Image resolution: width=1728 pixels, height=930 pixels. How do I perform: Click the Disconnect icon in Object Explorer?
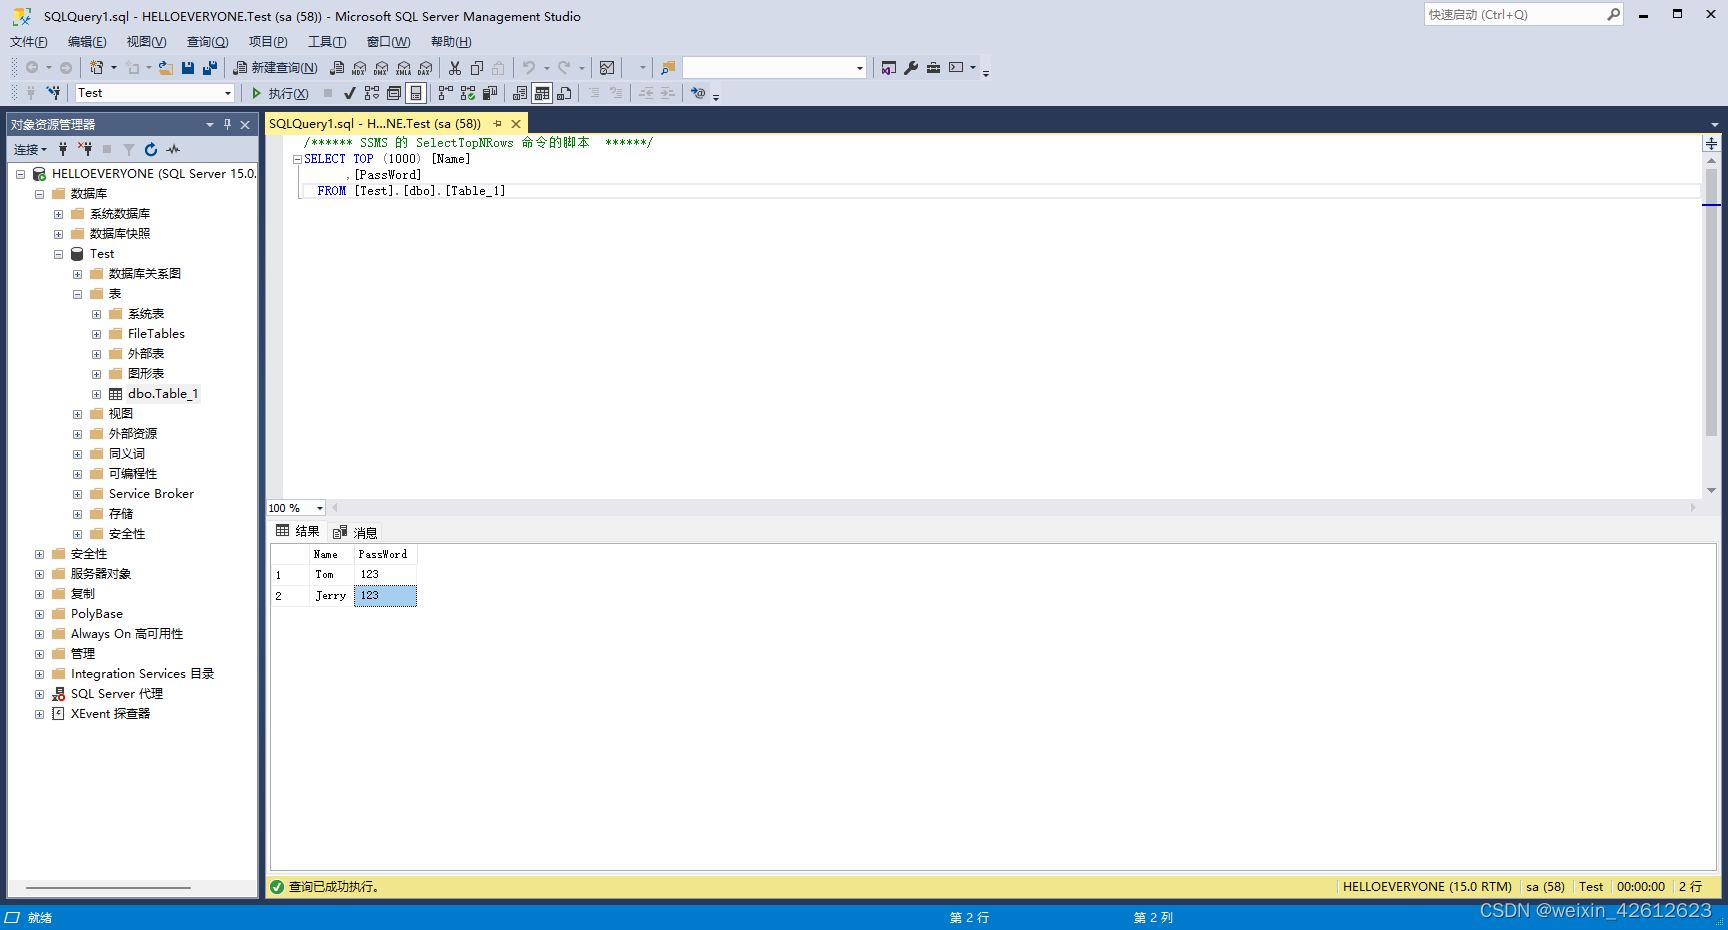coord(86,149)
